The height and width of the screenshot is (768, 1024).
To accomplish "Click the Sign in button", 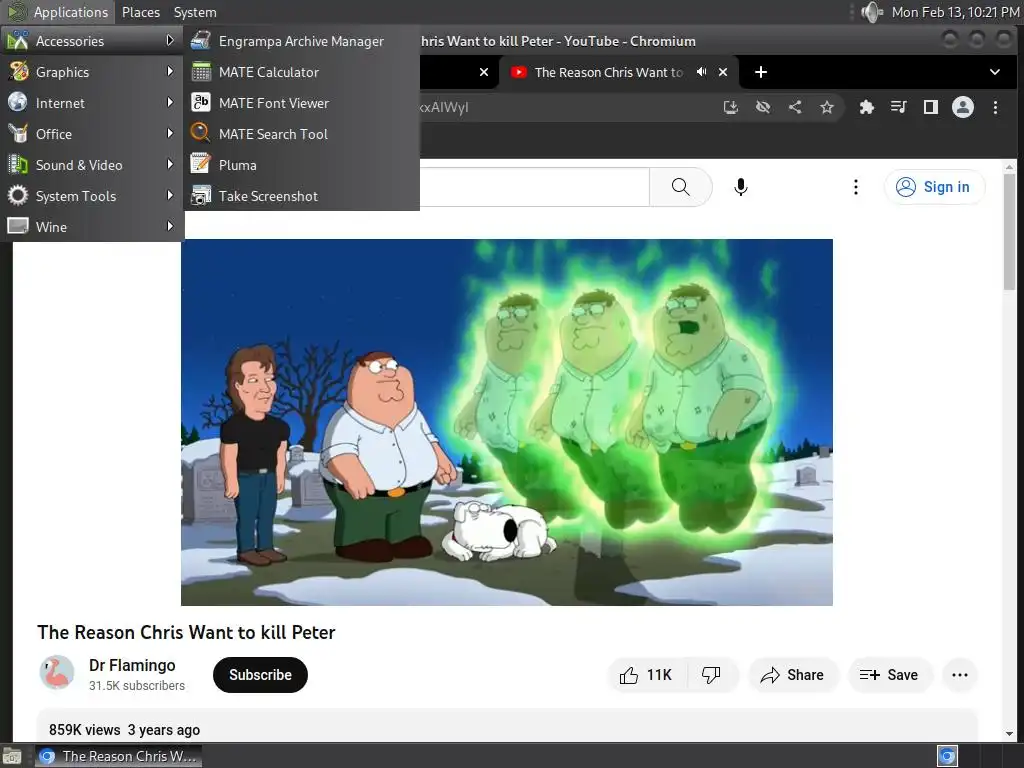I will pyautogui.click(x=934, y=187).
